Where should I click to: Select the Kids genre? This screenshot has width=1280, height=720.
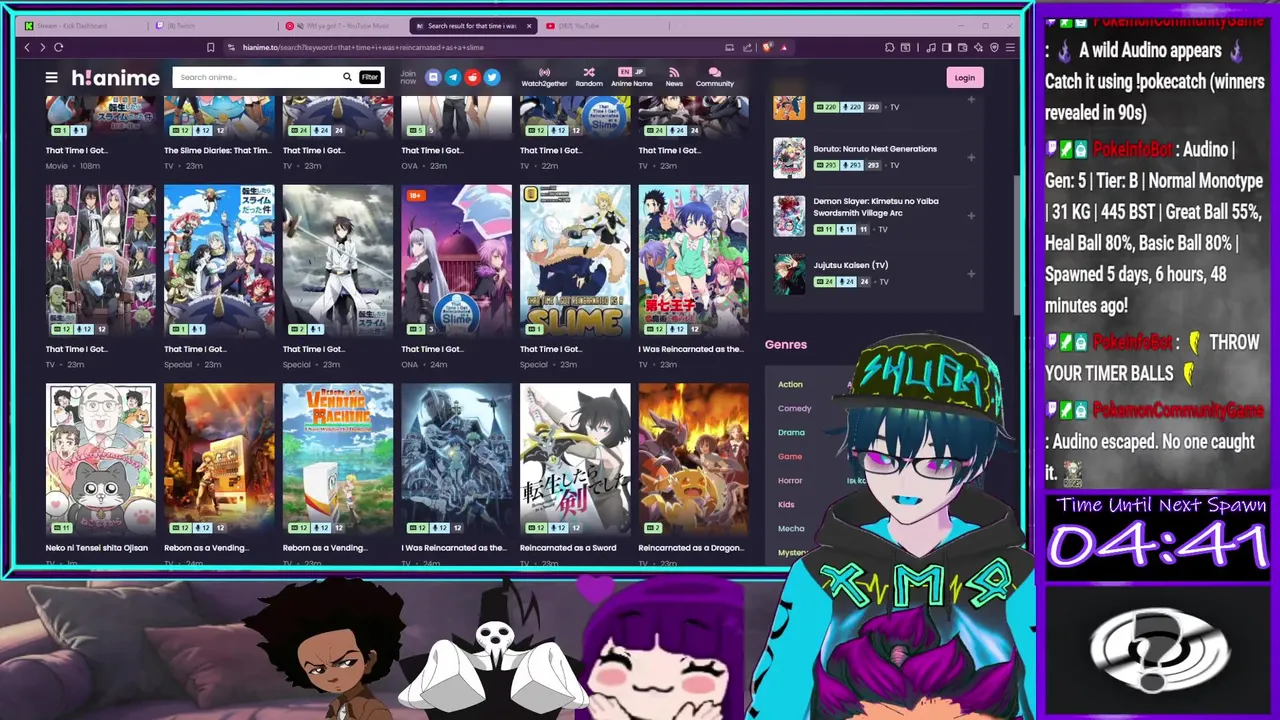coord(786,504)
